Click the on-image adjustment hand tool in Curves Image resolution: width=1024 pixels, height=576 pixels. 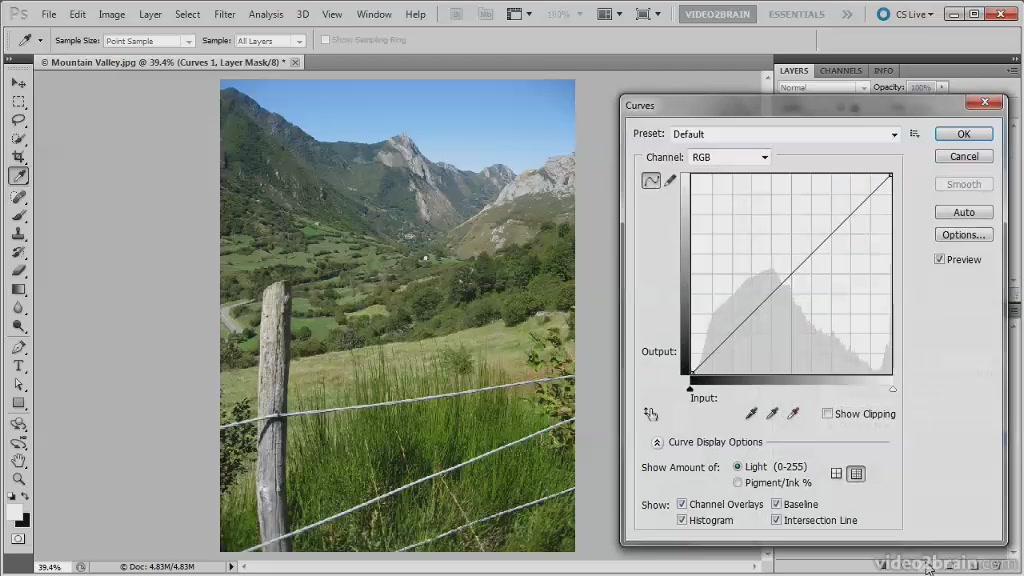tap(650, 413)
